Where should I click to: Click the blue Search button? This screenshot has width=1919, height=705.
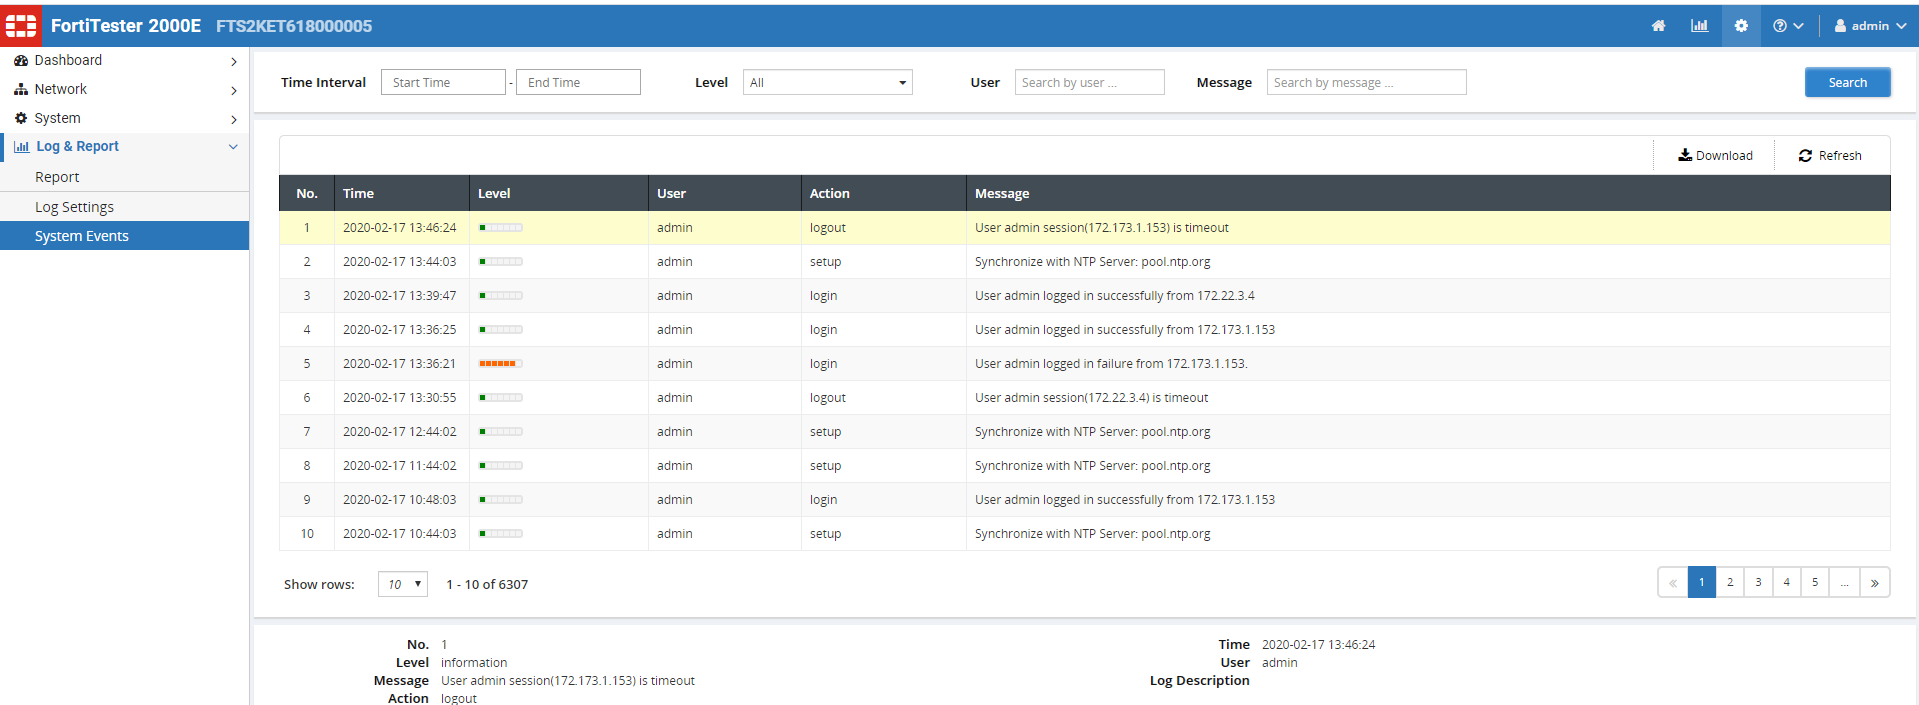(x=1848, y=82)
